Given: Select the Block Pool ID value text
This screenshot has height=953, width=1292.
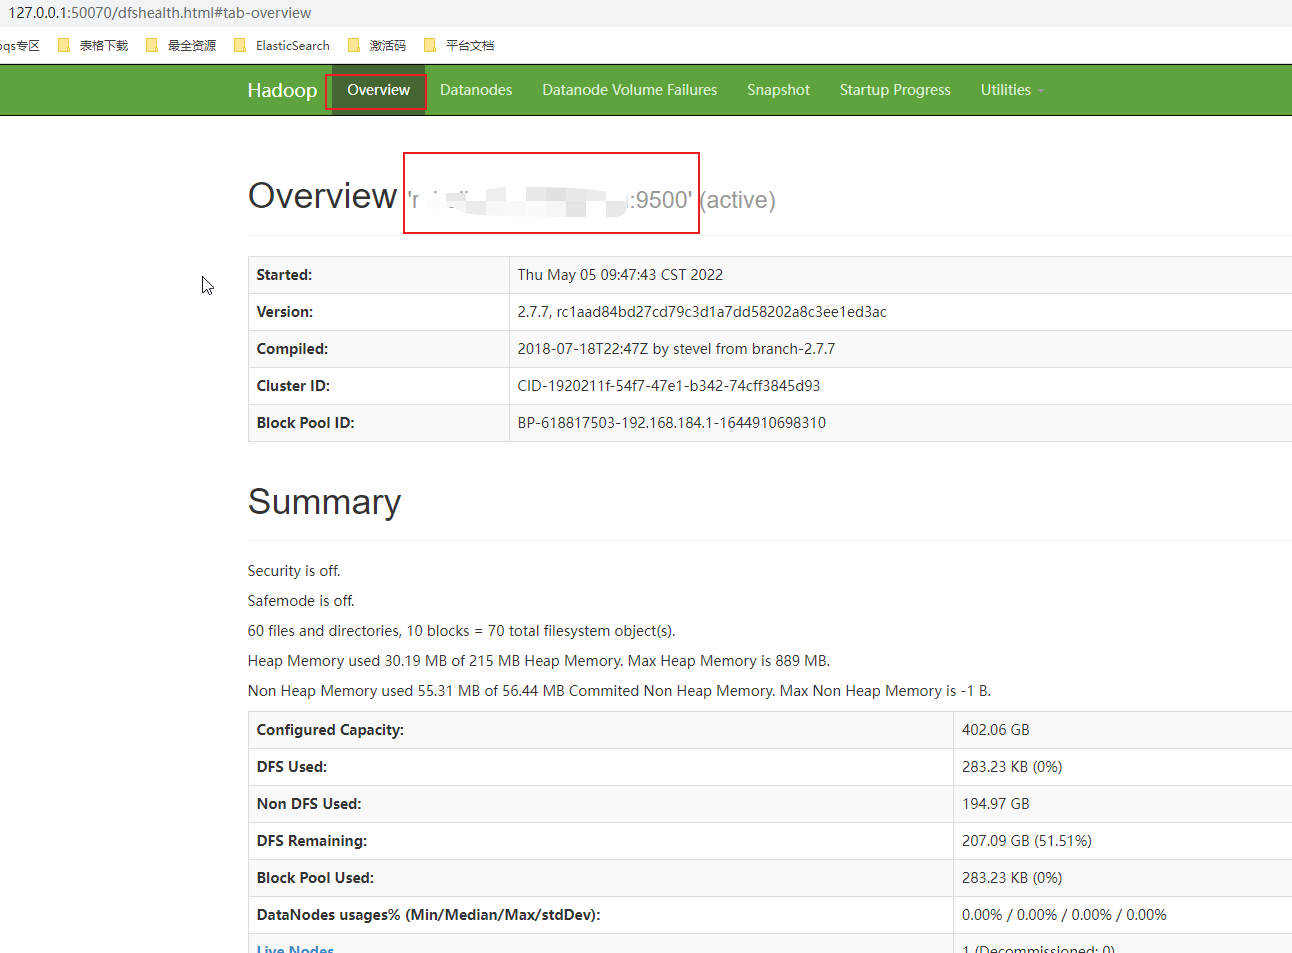Looking at the screenshot, I should click(x=670, y=422).
